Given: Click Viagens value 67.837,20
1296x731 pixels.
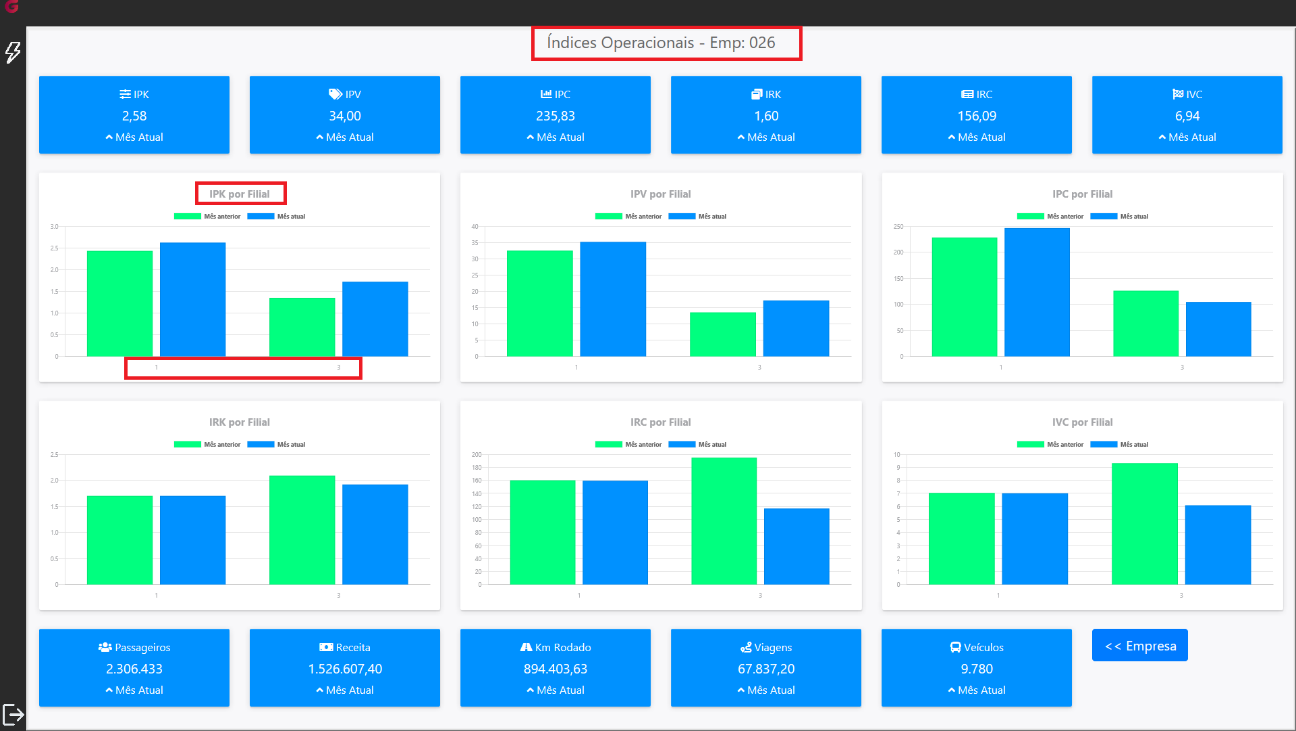Looking at the screenshot, I should coord(766,669).
